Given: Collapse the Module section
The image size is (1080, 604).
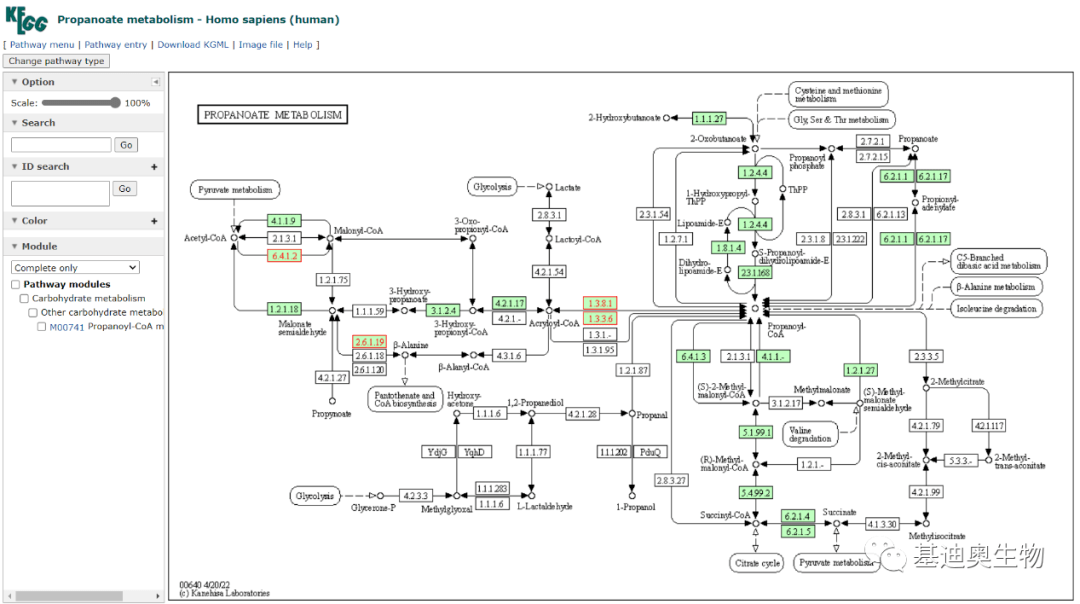Looking at the screenshot, I should click(x=15, y=246).
